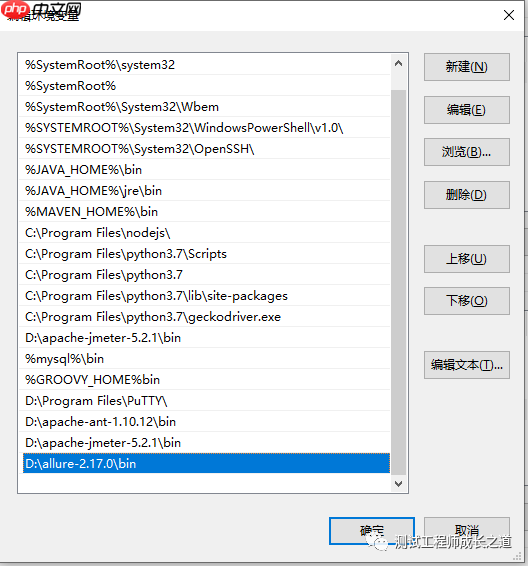Select the %MAVEN_HOME%\bin entry
Viewport: 528px width, 566px height.
tap(204, 212)
